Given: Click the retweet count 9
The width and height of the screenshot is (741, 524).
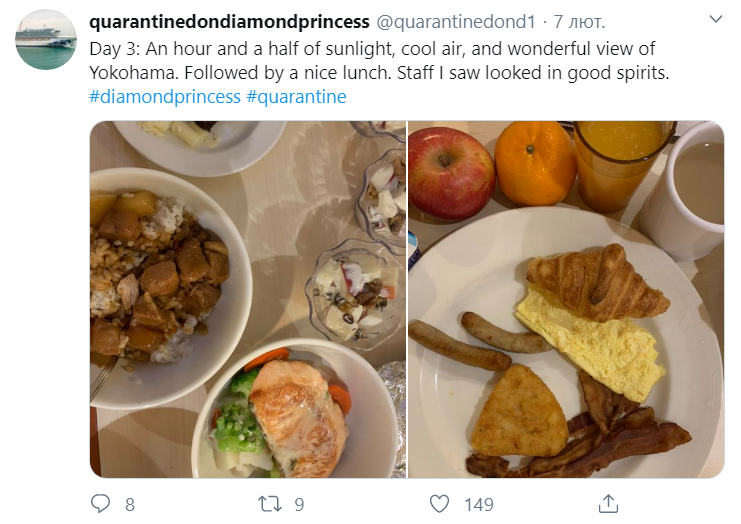Looking at the screenshot, I should (299, 505).
